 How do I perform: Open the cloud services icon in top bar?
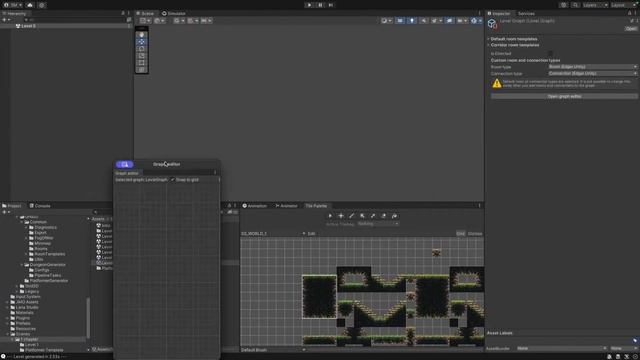[30, 5]
